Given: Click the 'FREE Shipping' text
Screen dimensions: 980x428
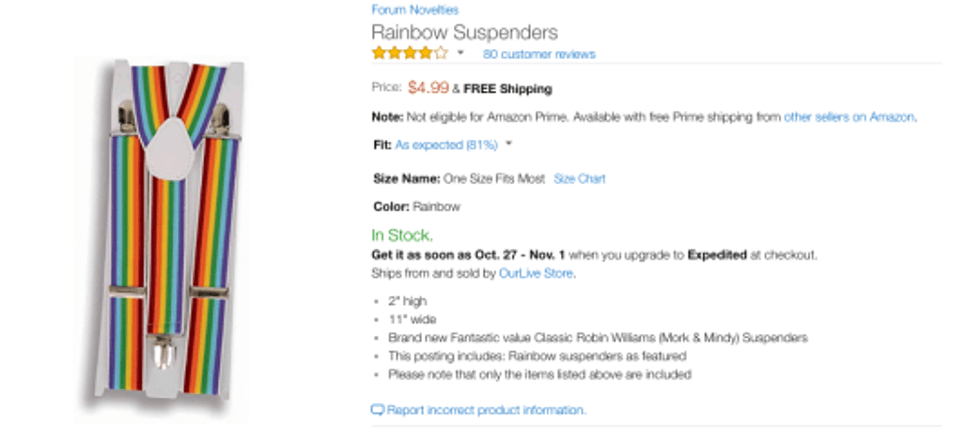Looking at the screenshot, I should pyautogui.click(x=507, y=88).
